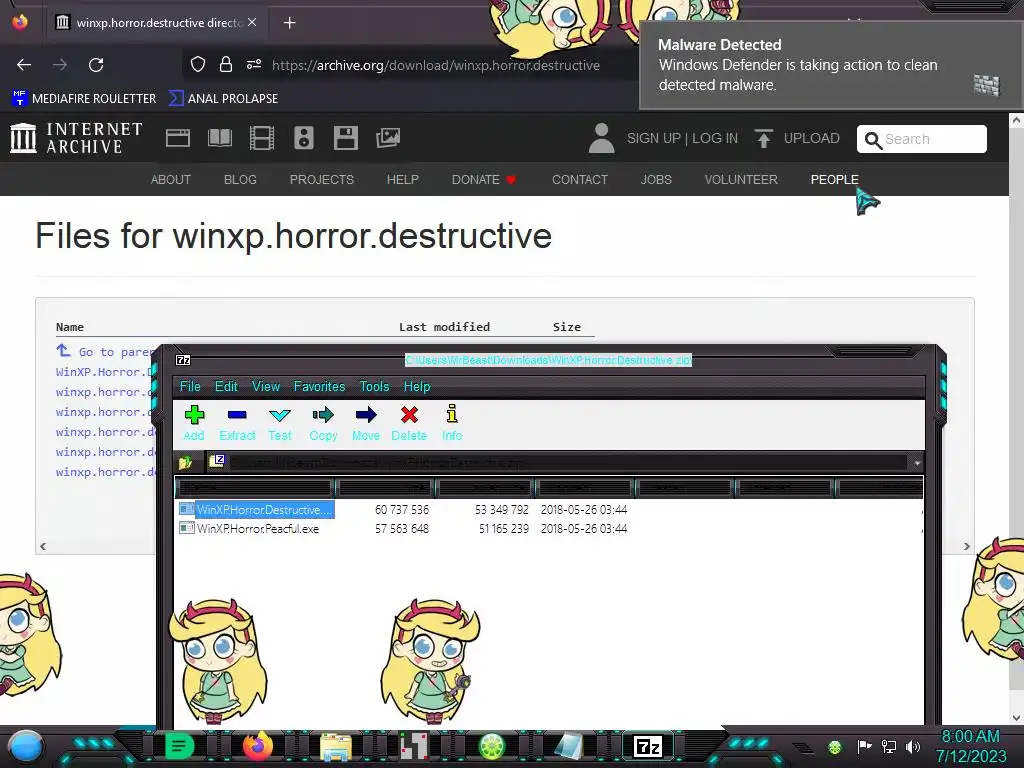Click the volume speaker tray icon
Screen dimensions: 1024x768
(x=913, y=746)
